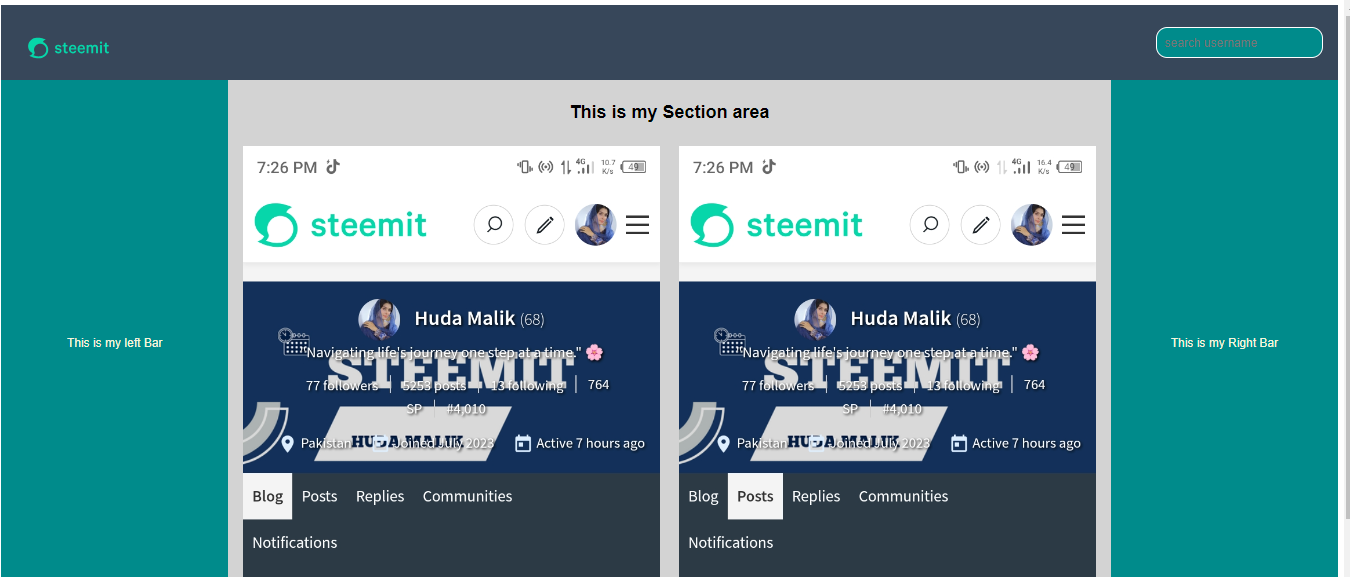The width and height of the screenshot is (1350, 577).
Task: Open the hamburger menu in the right screenshot
Action: (x=1073, y=225)
